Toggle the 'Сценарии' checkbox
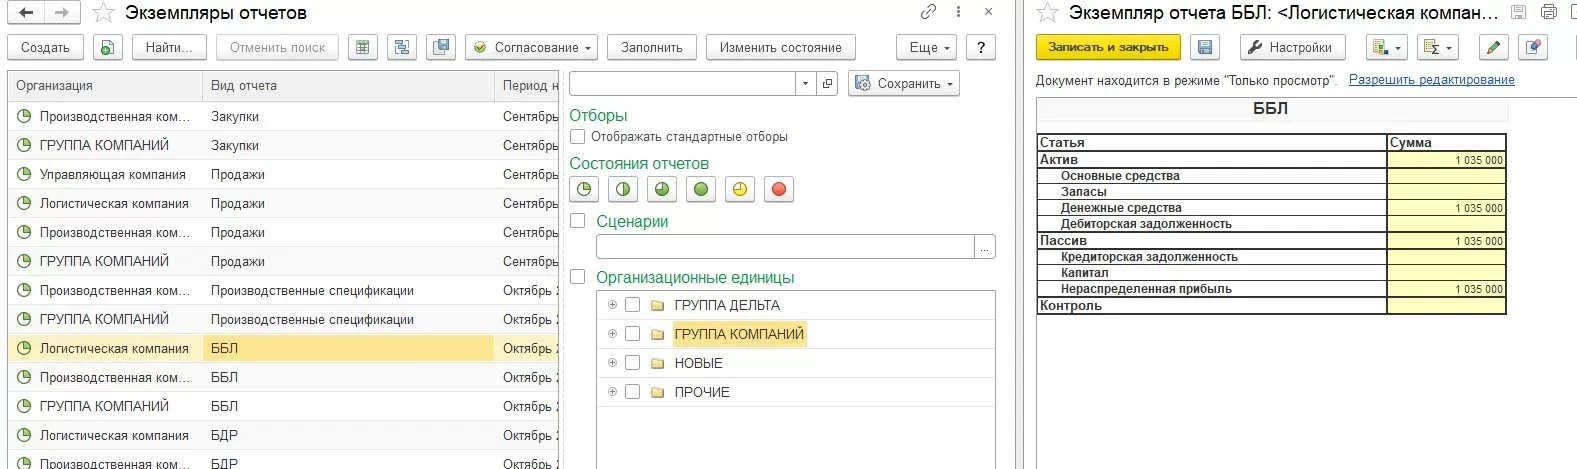 point(577,221)
